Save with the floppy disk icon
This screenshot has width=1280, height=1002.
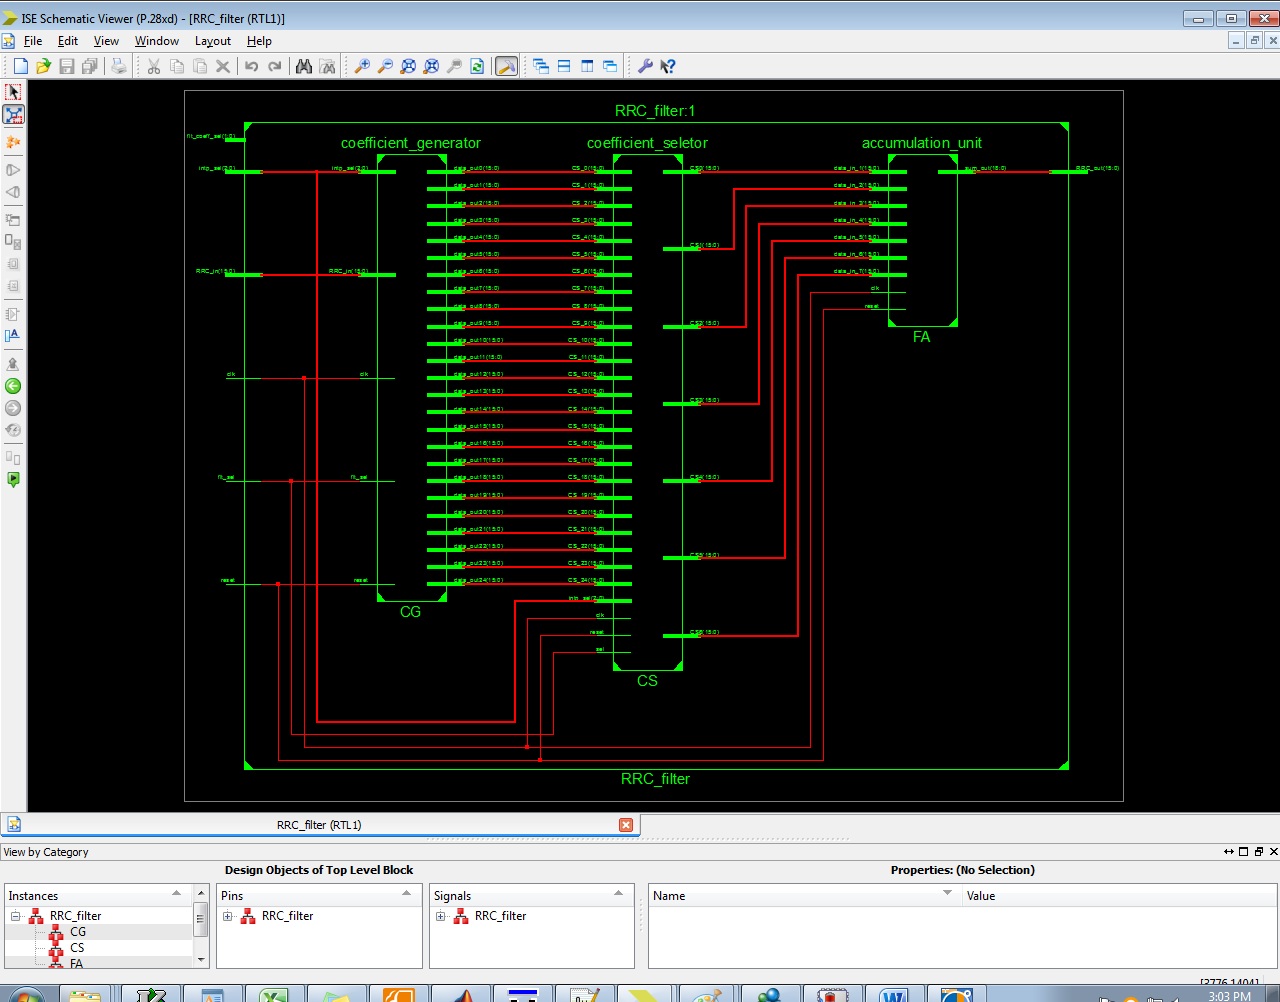click(66, 66)
